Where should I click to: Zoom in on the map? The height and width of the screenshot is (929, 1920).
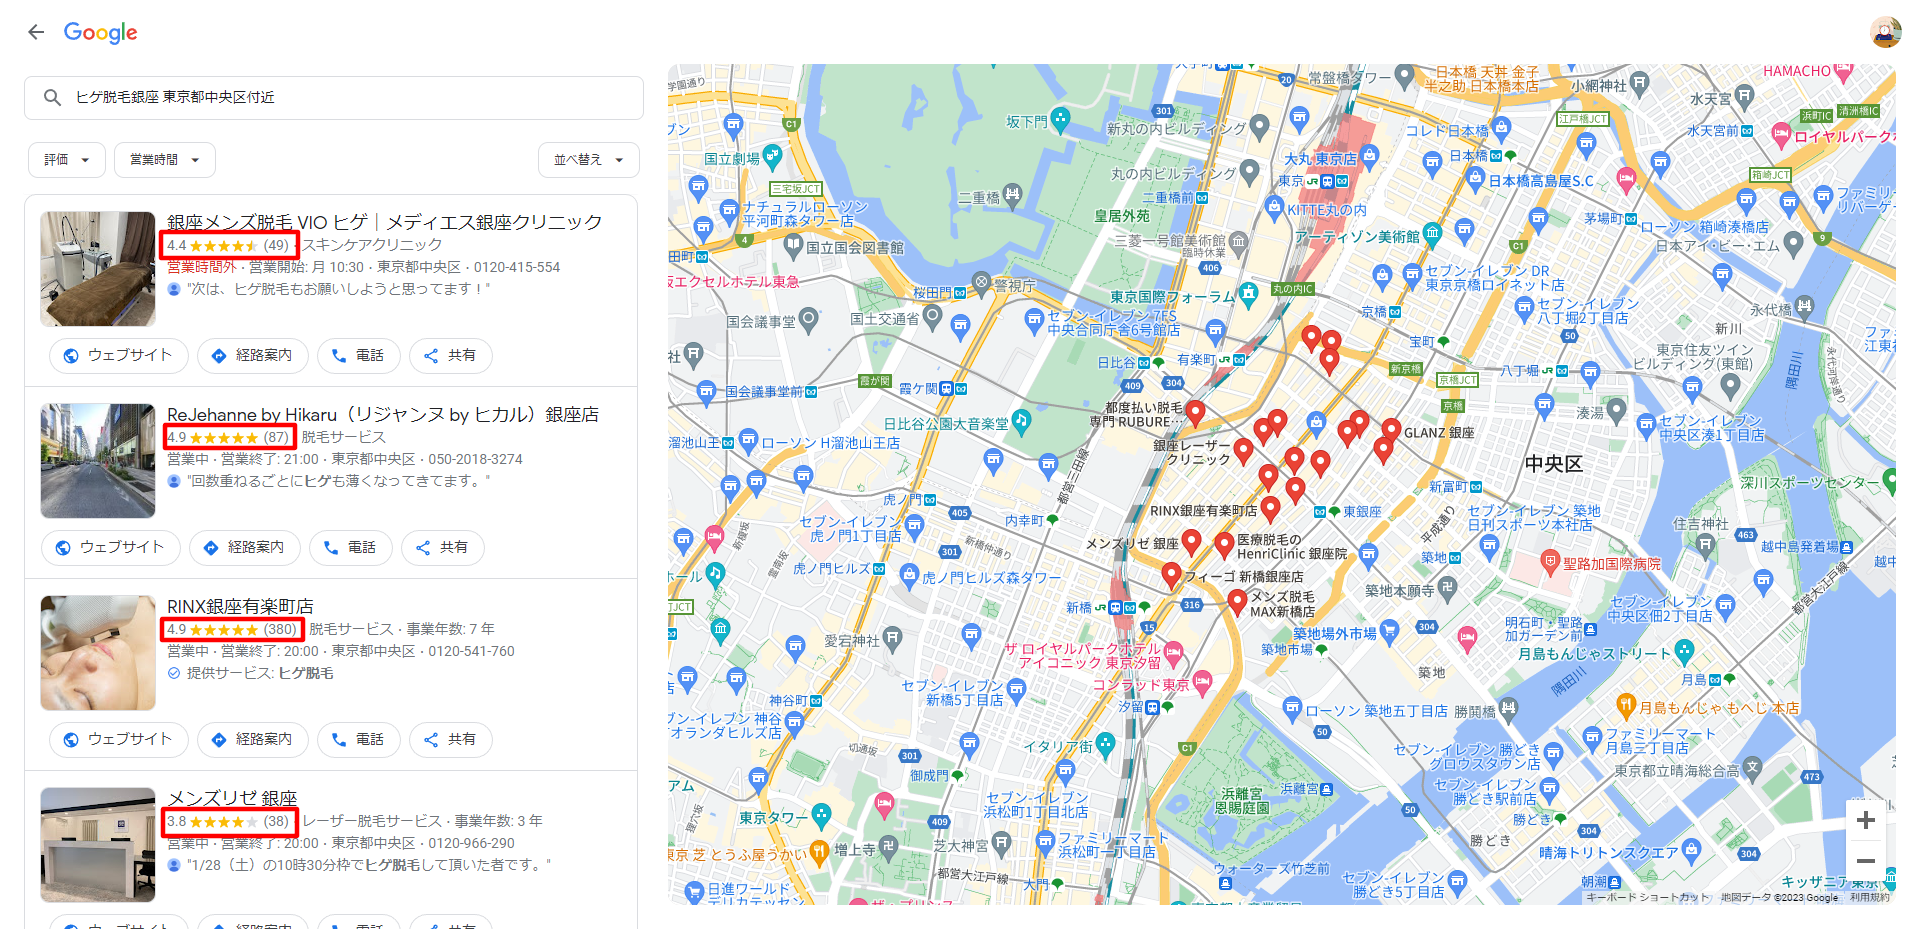(x=1865, y=820)
